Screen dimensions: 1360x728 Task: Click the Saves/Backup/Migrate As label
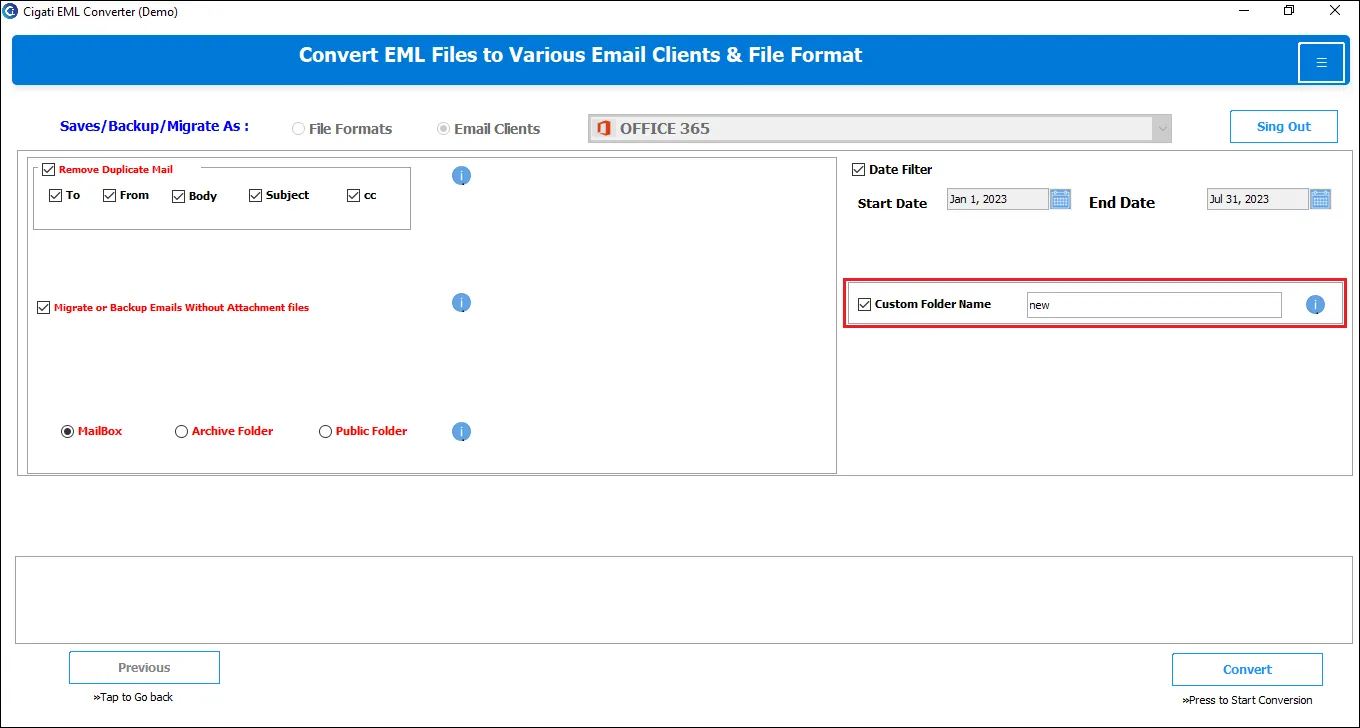[x=154, y=126]
